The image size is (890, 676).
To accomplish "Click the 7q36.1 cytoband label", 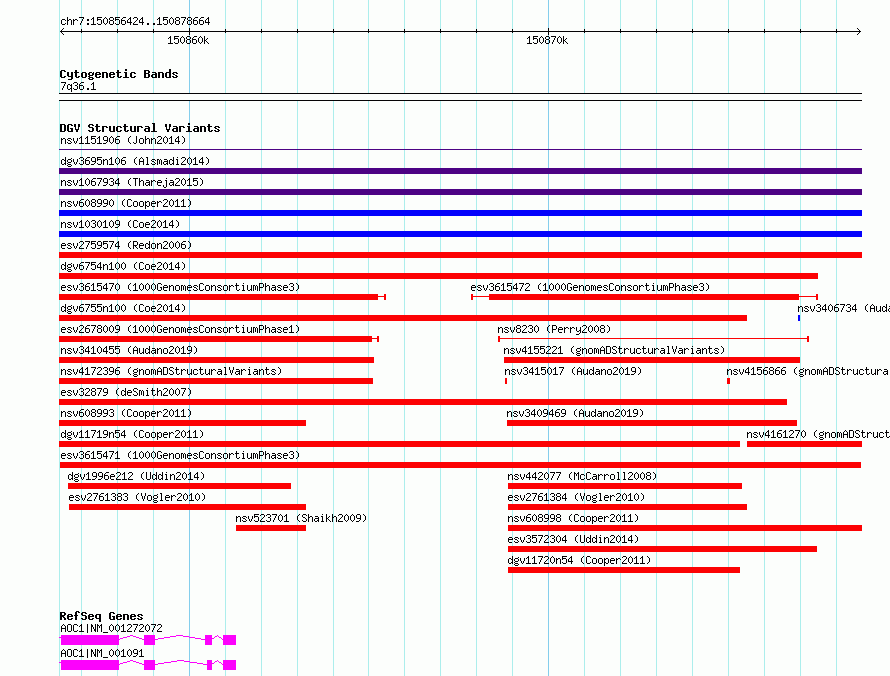I will [x=78, y=86].
